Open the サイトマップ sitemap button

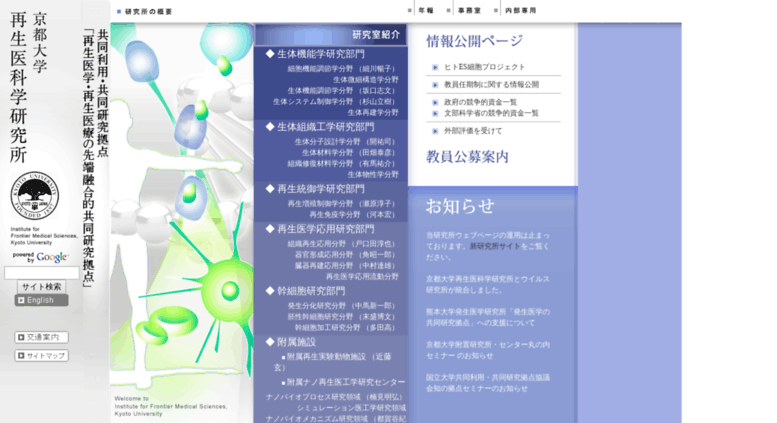click(x=41, y=356)
